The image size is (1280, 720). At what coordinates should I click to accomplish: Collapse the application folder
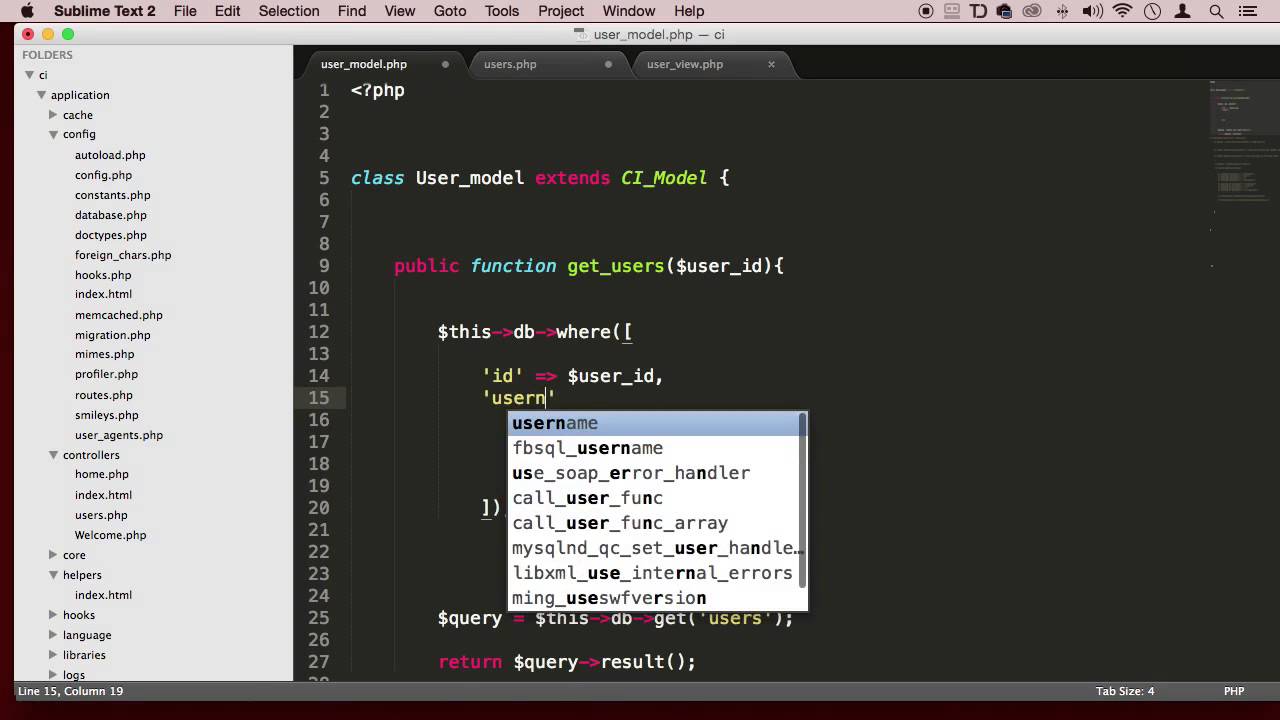(x=41, y=95)
